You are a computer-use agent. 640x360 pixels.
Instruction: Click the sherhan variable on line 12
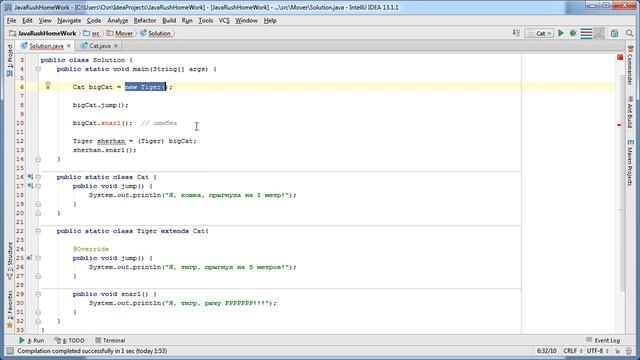coord(111,141)
